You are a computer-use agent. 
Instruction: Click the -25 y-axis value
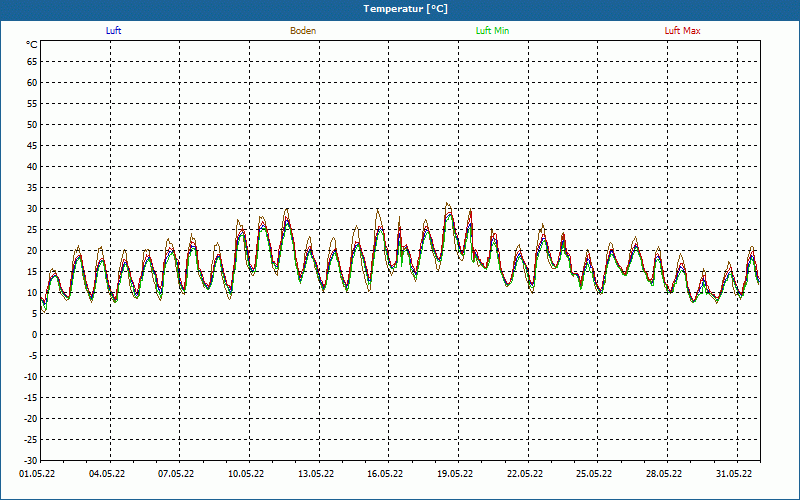(x=31, y=440)
